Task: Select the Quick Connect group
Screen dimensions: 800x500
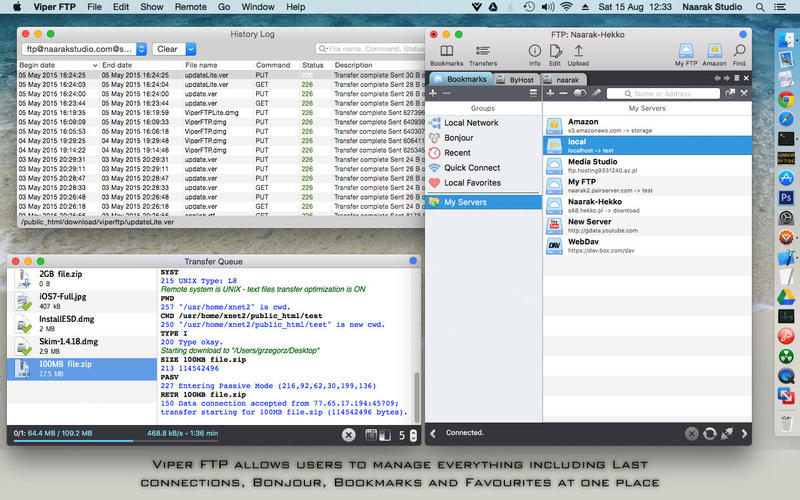Action: 473,168
